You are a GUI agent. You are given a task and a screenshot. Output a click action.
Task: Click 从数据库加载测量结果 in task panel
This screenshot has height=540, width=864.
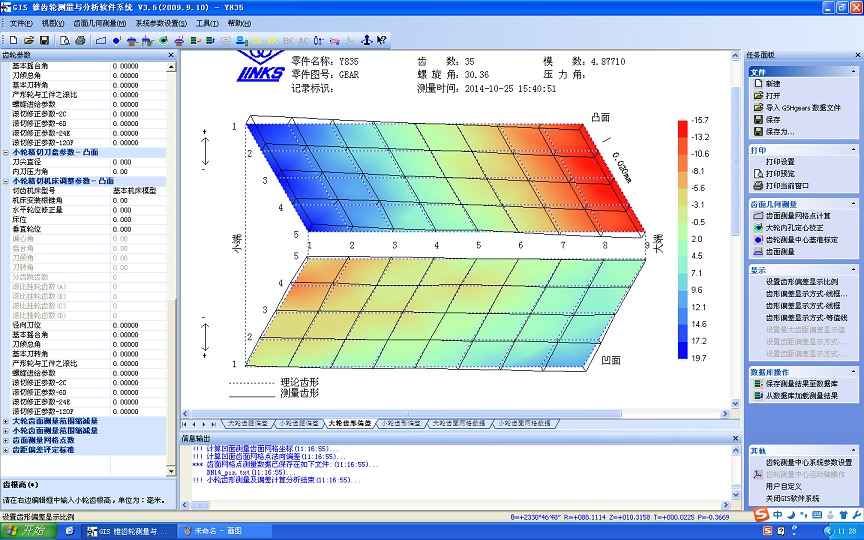[802, 396]
